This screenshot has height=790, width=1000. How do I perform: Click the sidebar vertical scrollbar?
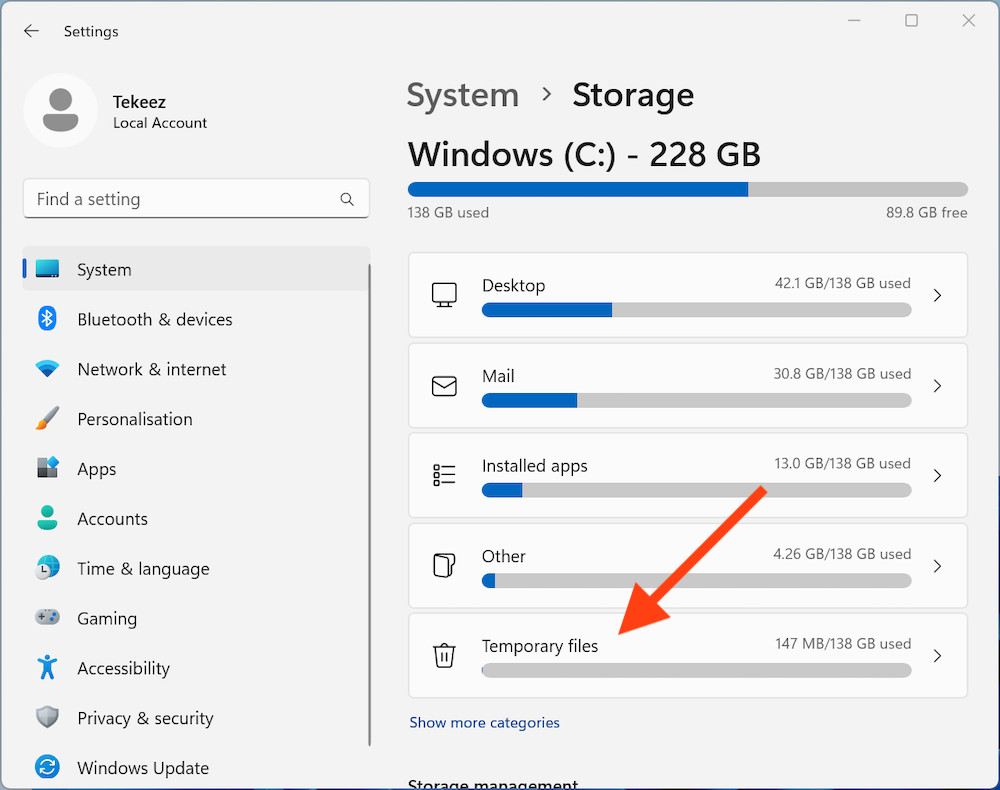click(369, 504)
